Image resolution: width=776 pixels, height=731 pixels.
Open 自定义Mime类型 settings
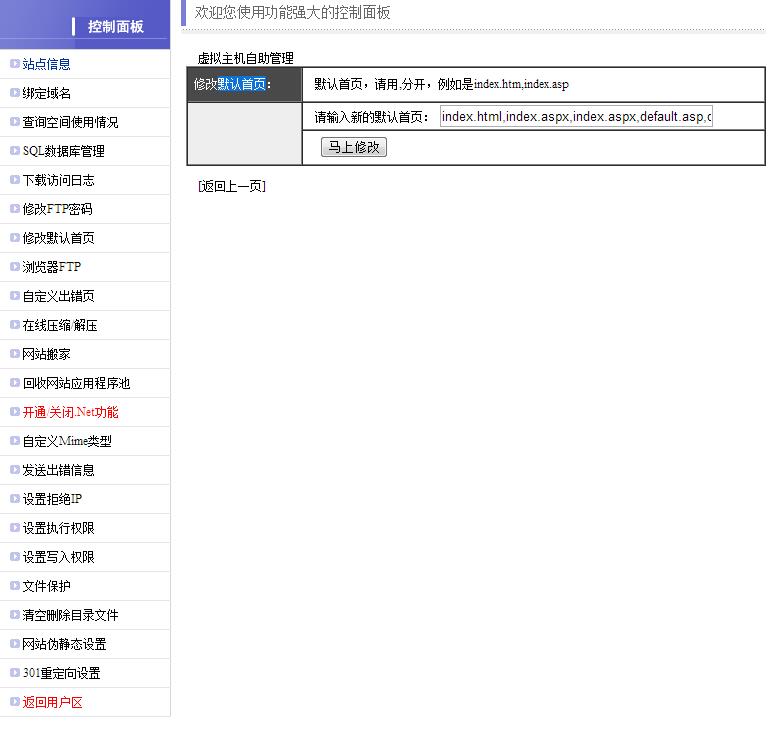(67, 441)
